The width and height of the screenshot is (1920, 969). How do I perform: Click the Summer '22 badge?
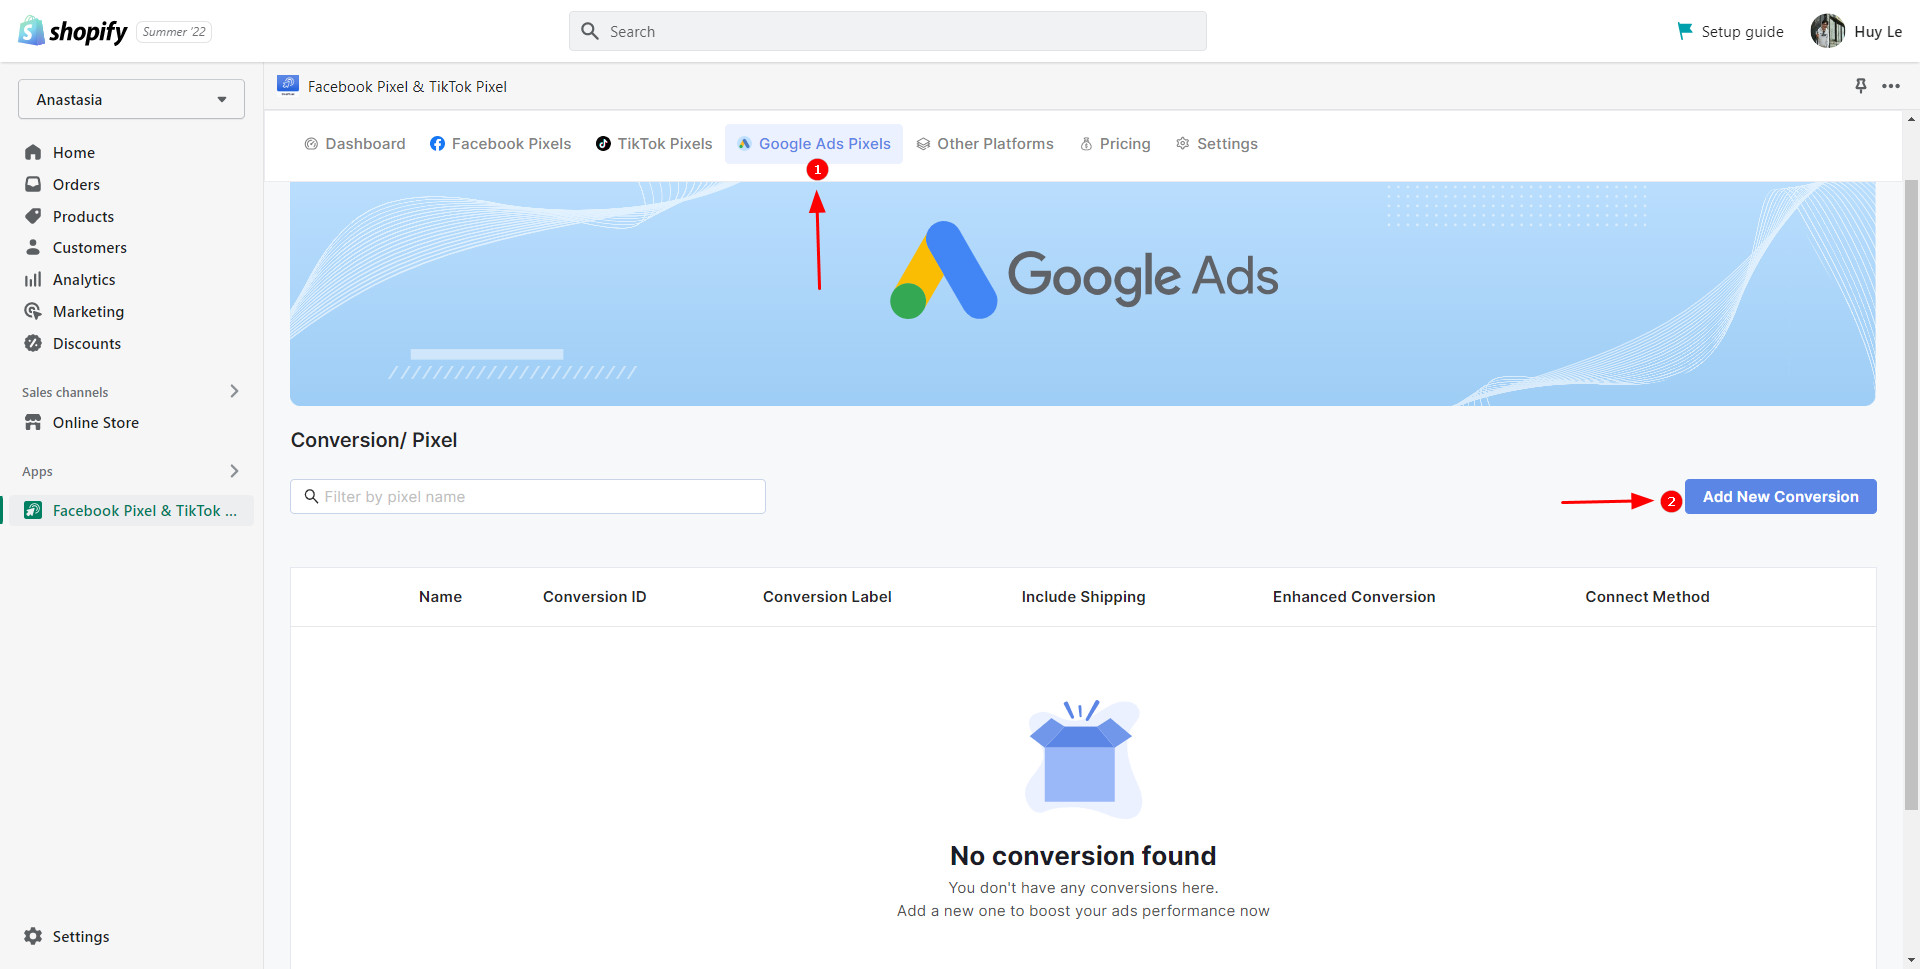click(x=174, y=32)
